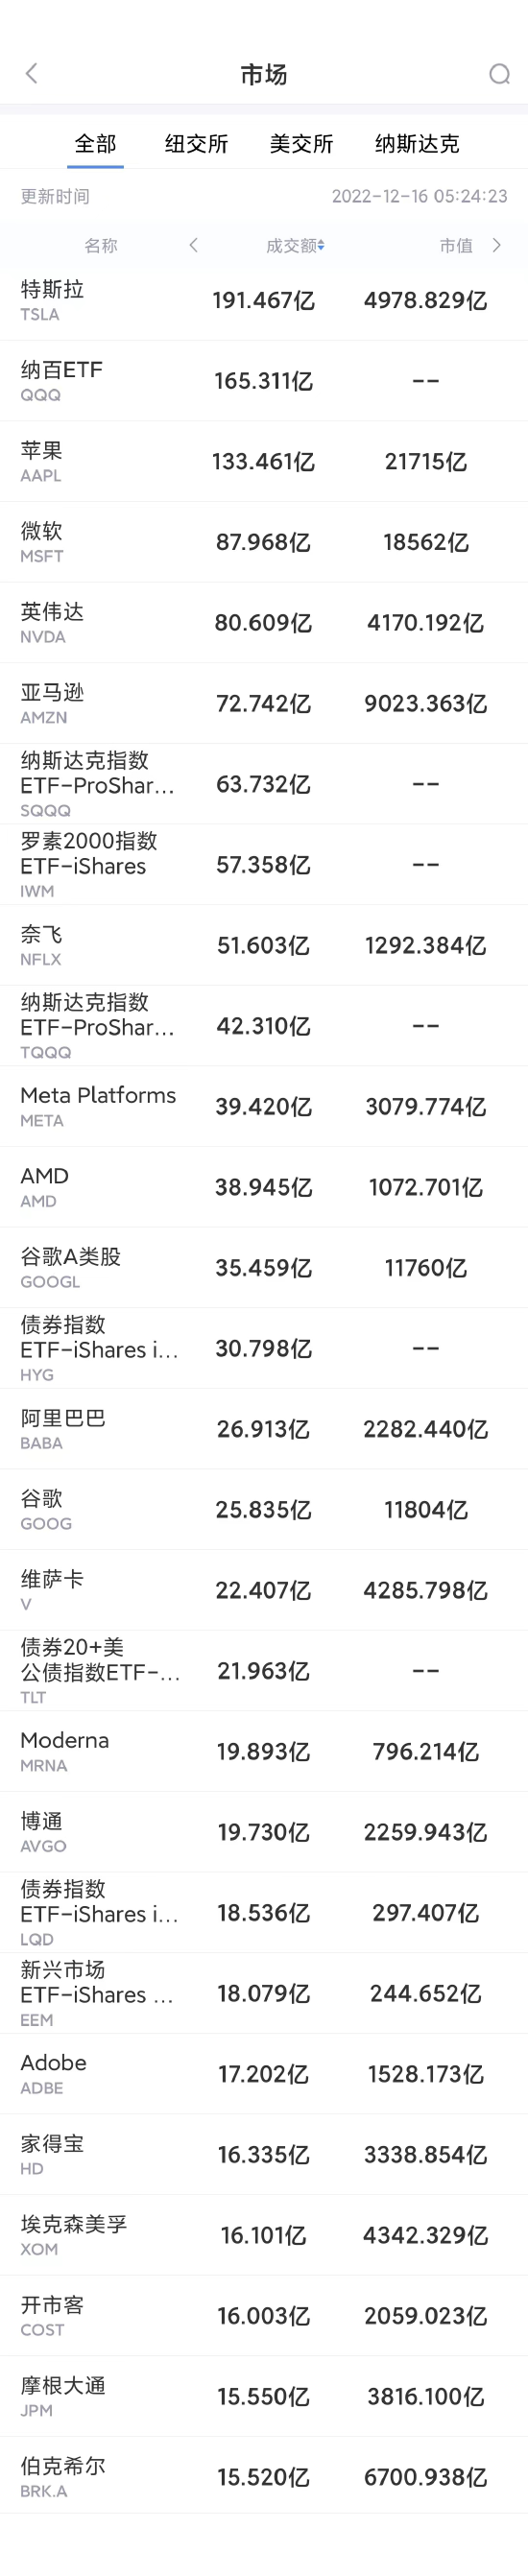Open the Meta Platforms stock row

coord(264,1107)
